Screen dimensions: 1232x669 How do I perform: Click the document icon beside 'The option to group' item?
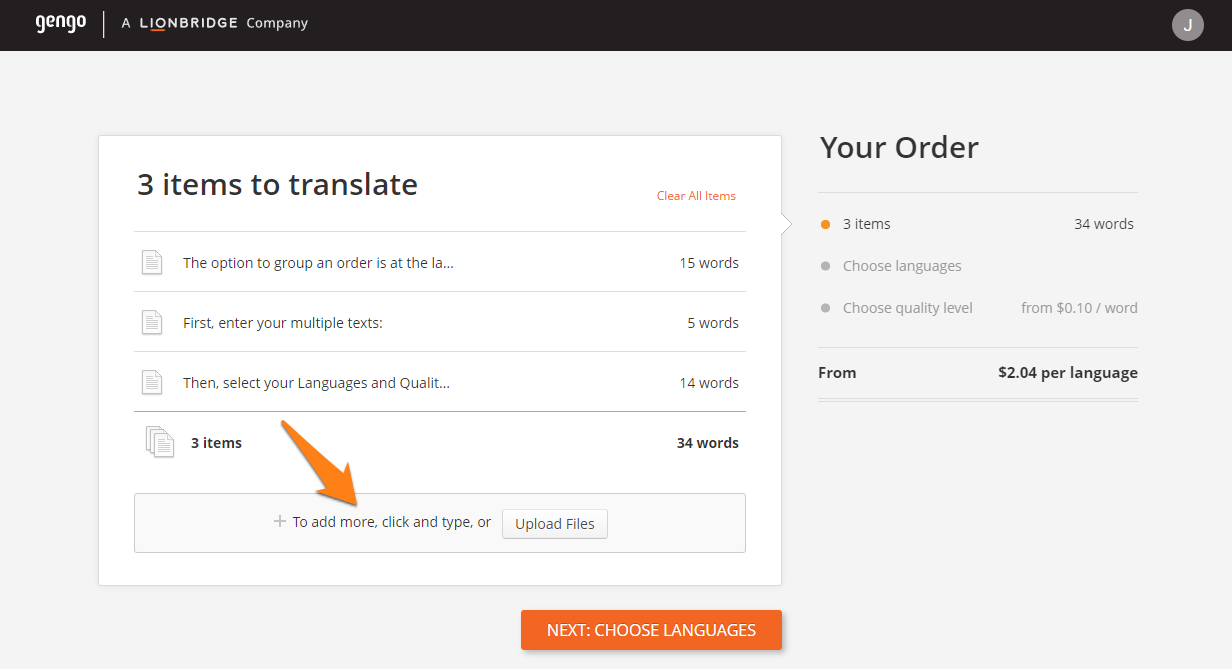click(152, 263)
